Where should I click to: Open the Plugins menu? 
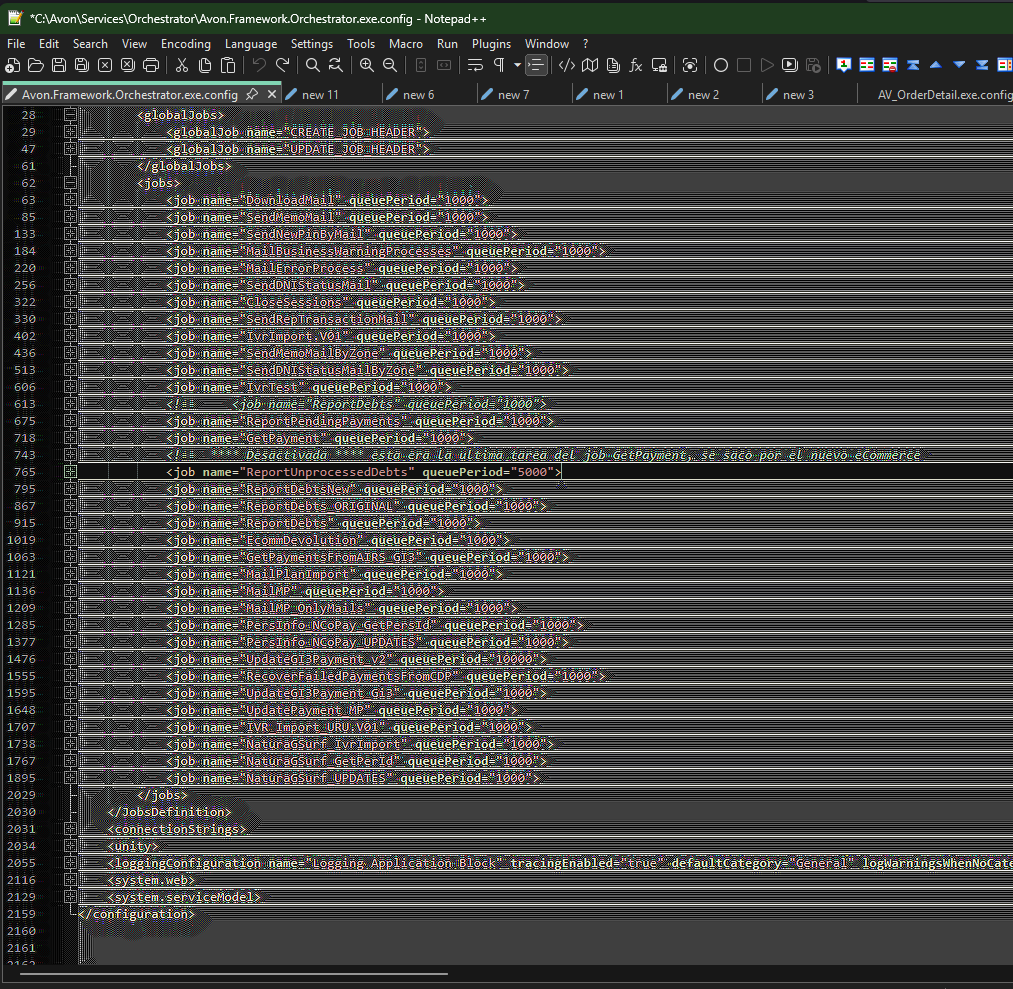pyautogui.click(x=491, y=44)
